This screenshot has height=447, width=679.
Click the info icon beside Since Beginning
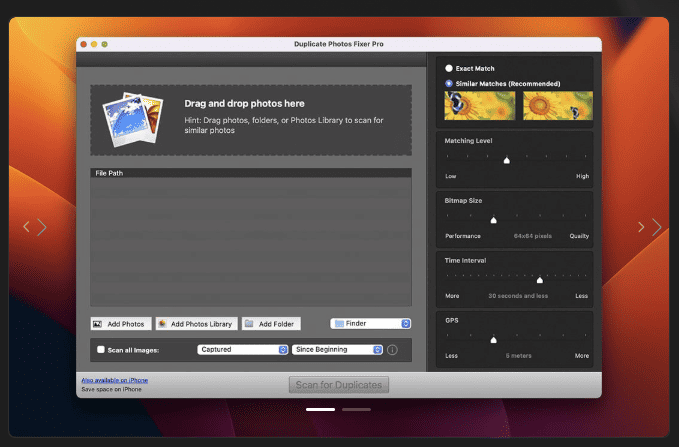click(392, 350)
